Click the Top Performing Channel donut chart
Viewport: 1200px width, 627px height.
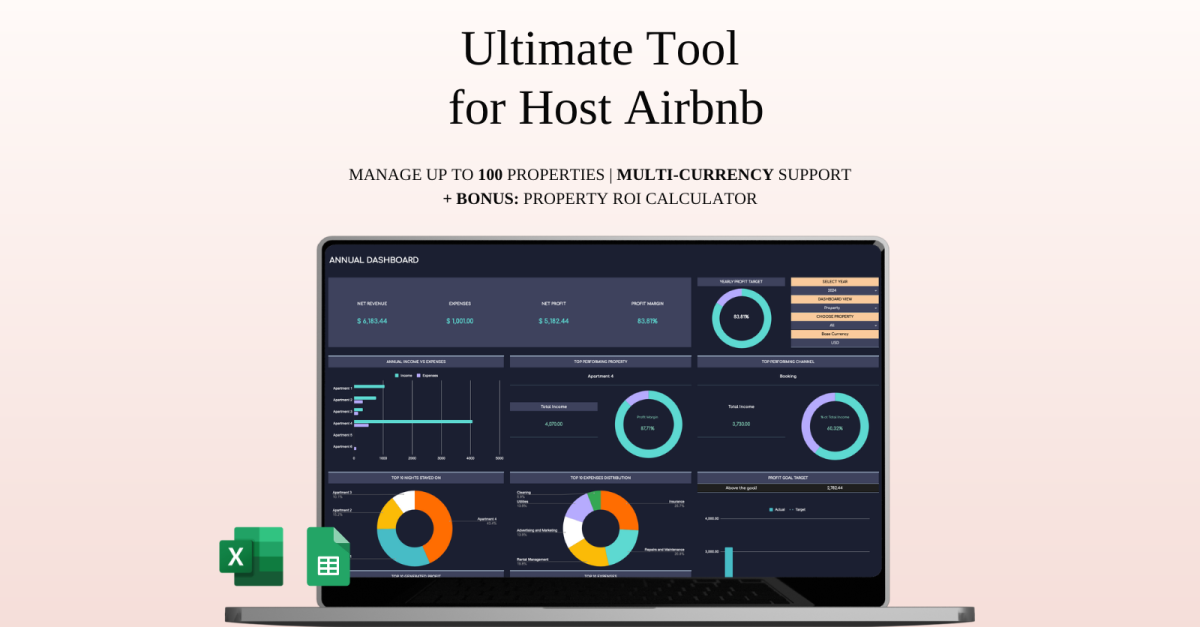click(835, 426)
